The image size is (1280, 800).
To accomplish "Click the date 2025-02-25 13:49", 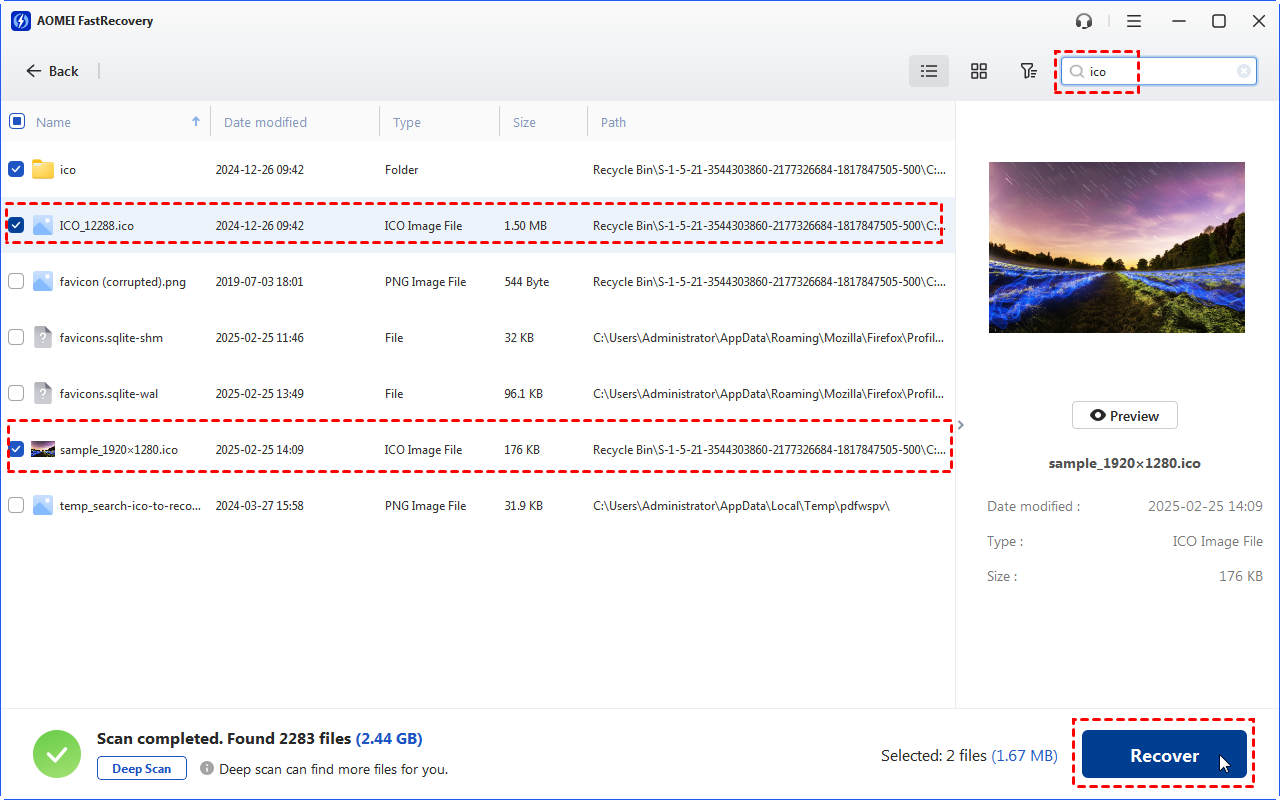I will click(x=260, y=394).
